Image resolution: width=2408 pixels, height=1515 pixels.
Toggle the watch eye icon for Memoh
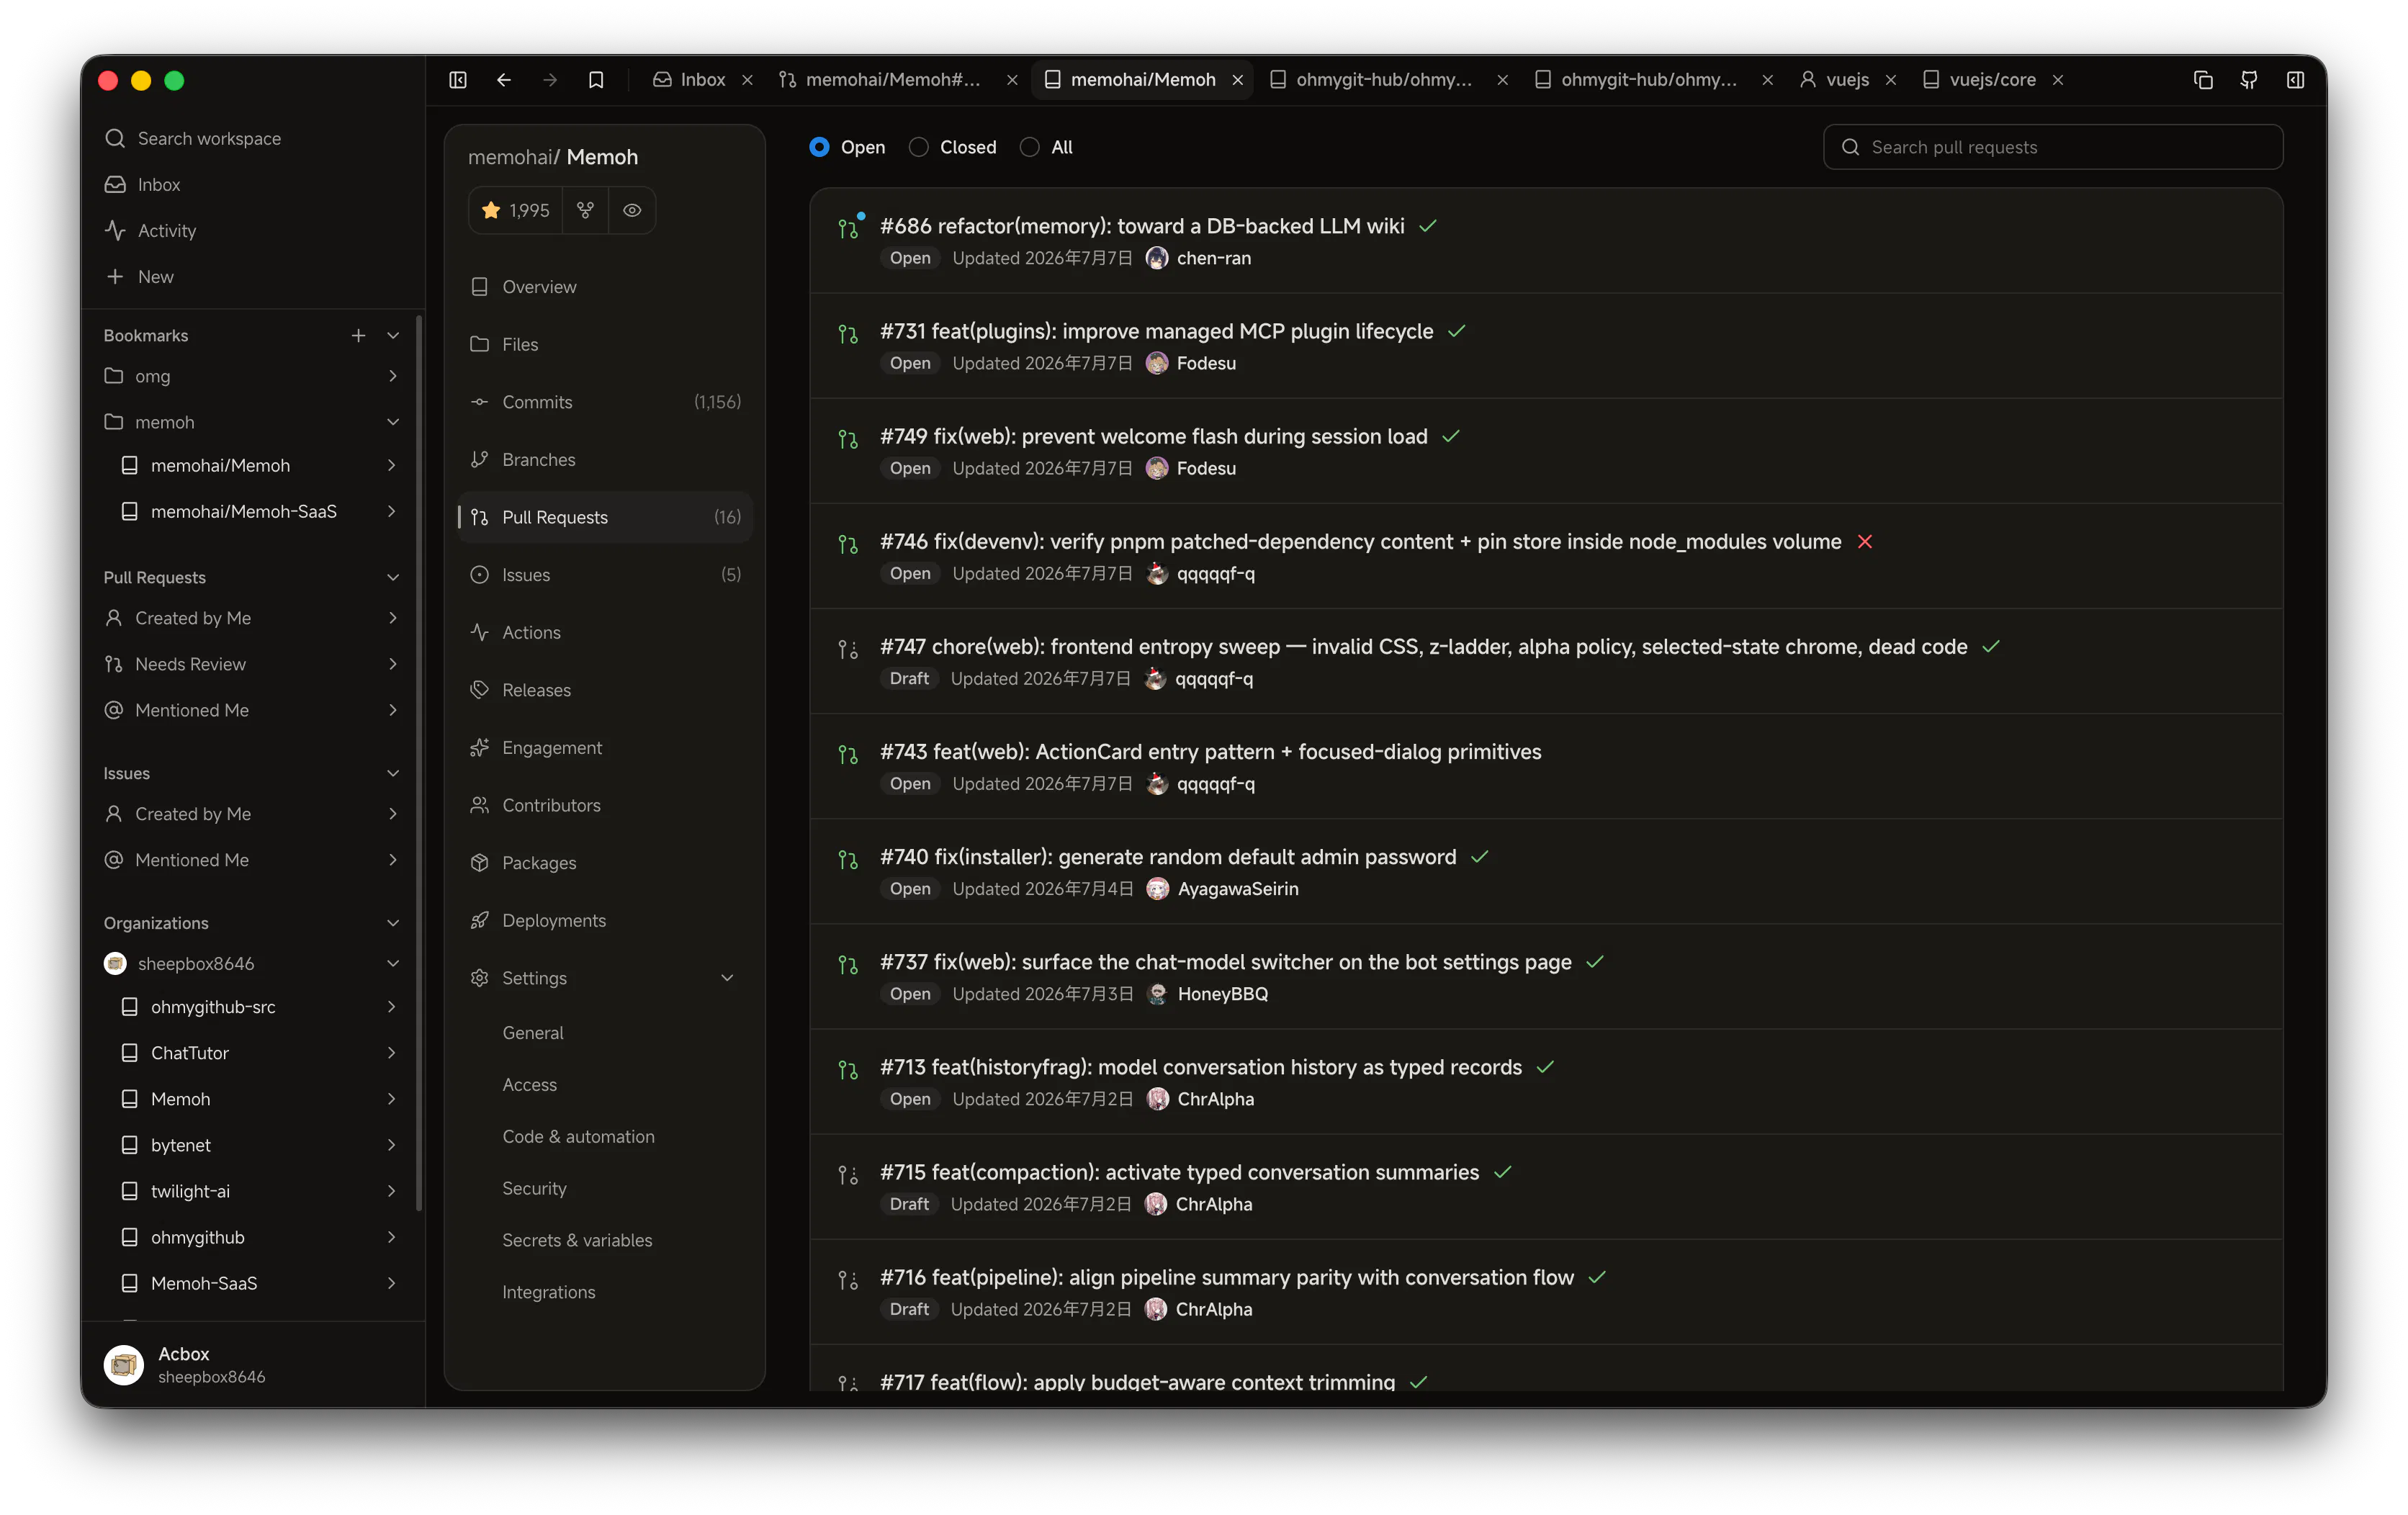pyautogui.click(x=632, y=210)
